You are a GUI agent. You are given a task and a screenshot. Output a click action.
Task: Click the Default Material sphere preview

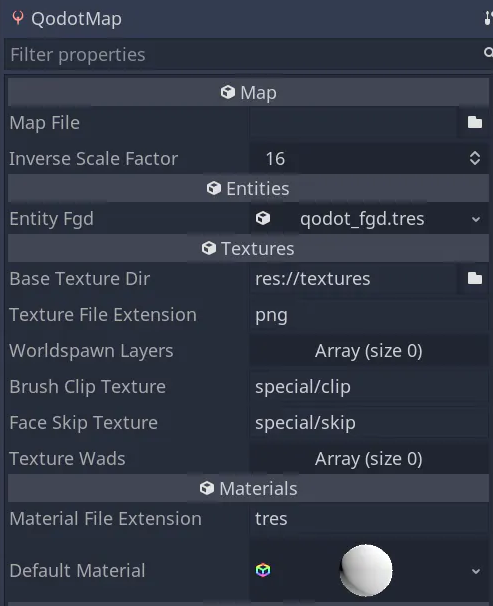point(366,570)
